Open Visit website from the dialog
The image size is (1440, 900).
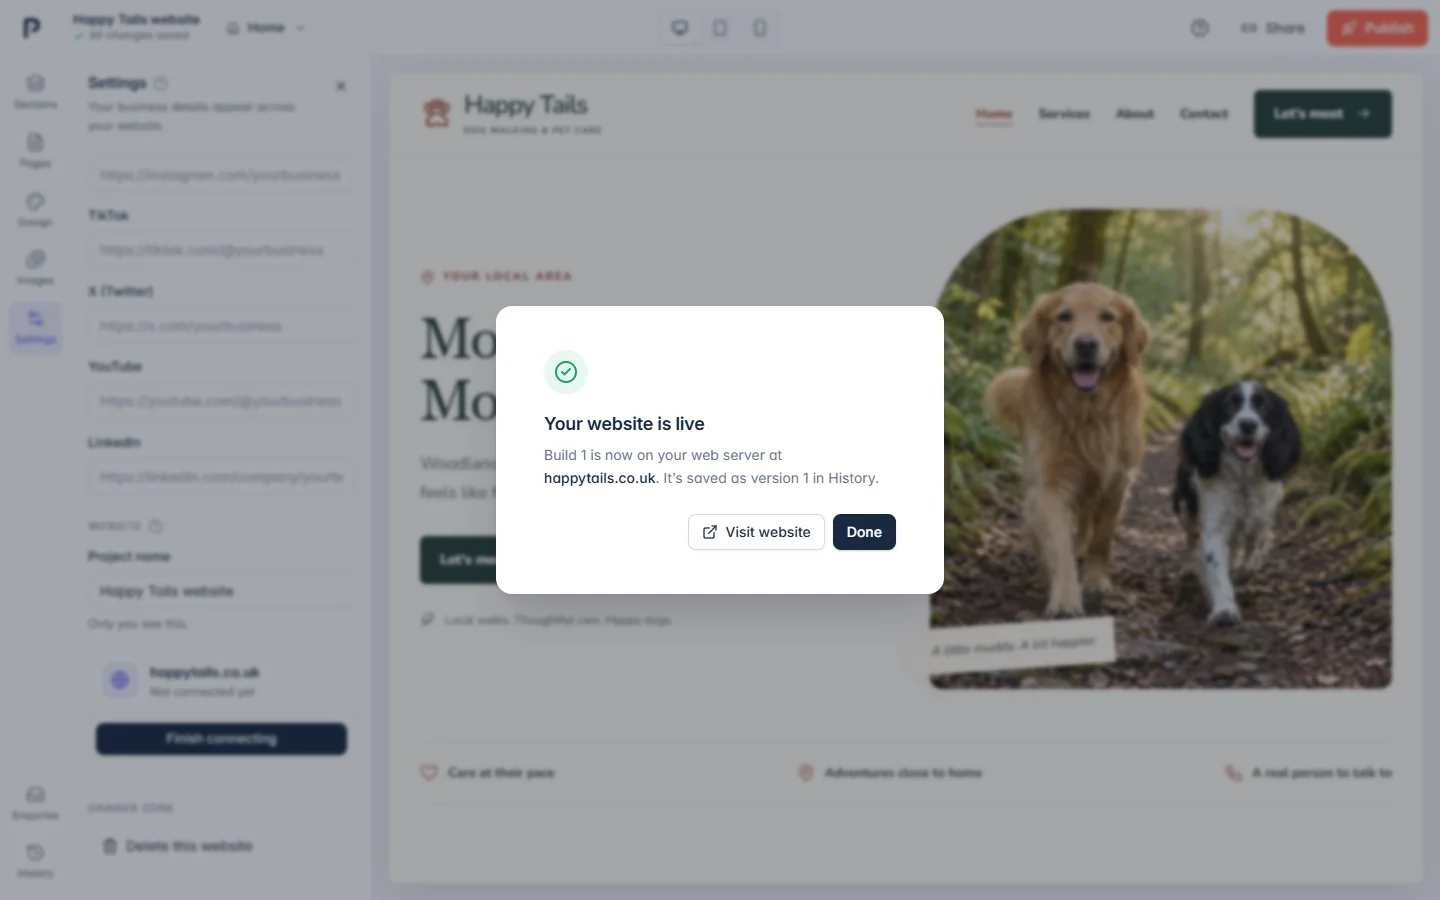(x=756, y=532)
